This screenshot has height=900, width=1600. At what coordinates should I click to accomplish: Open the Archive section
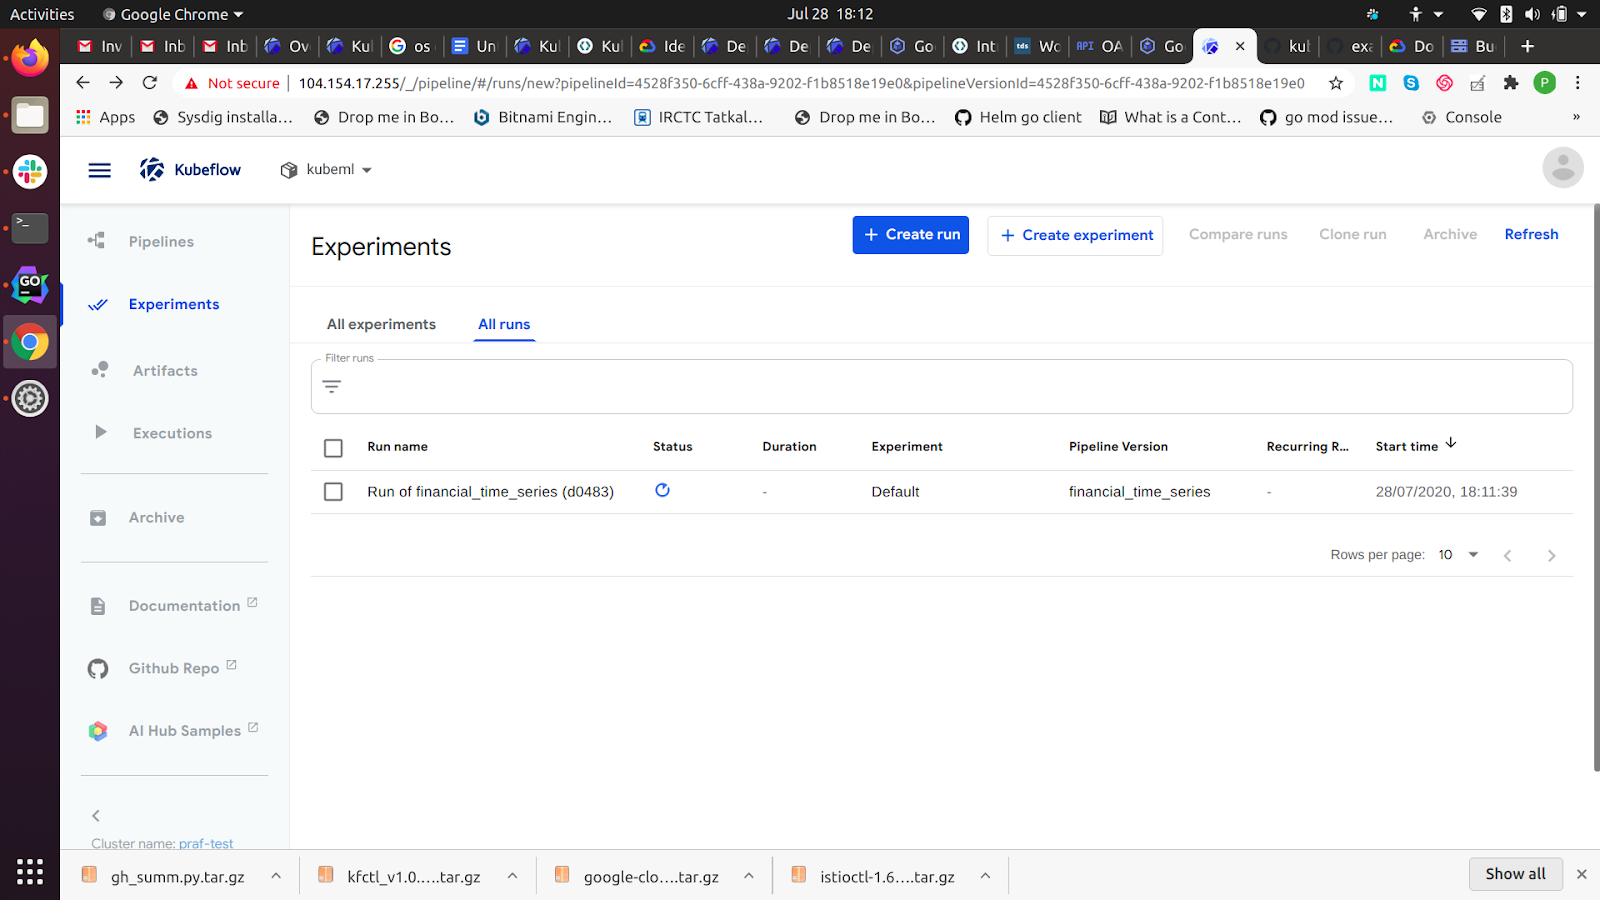point(156,517)
